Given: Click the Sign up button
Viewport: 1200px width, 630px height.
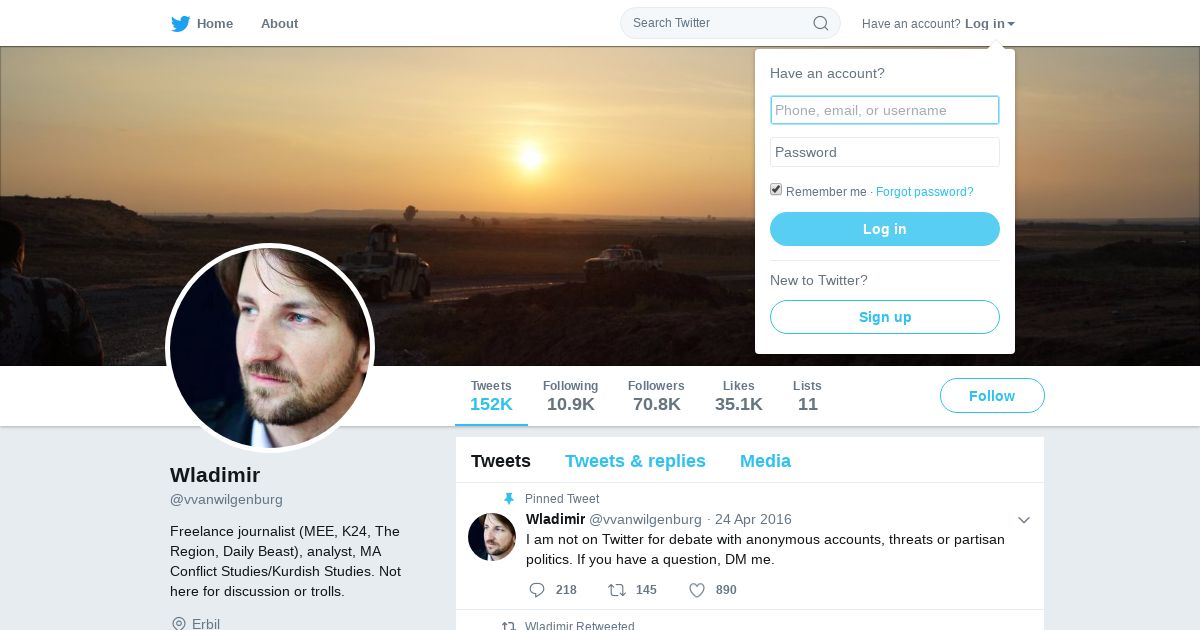Looking at the screenshot, I should click(885, 317).
